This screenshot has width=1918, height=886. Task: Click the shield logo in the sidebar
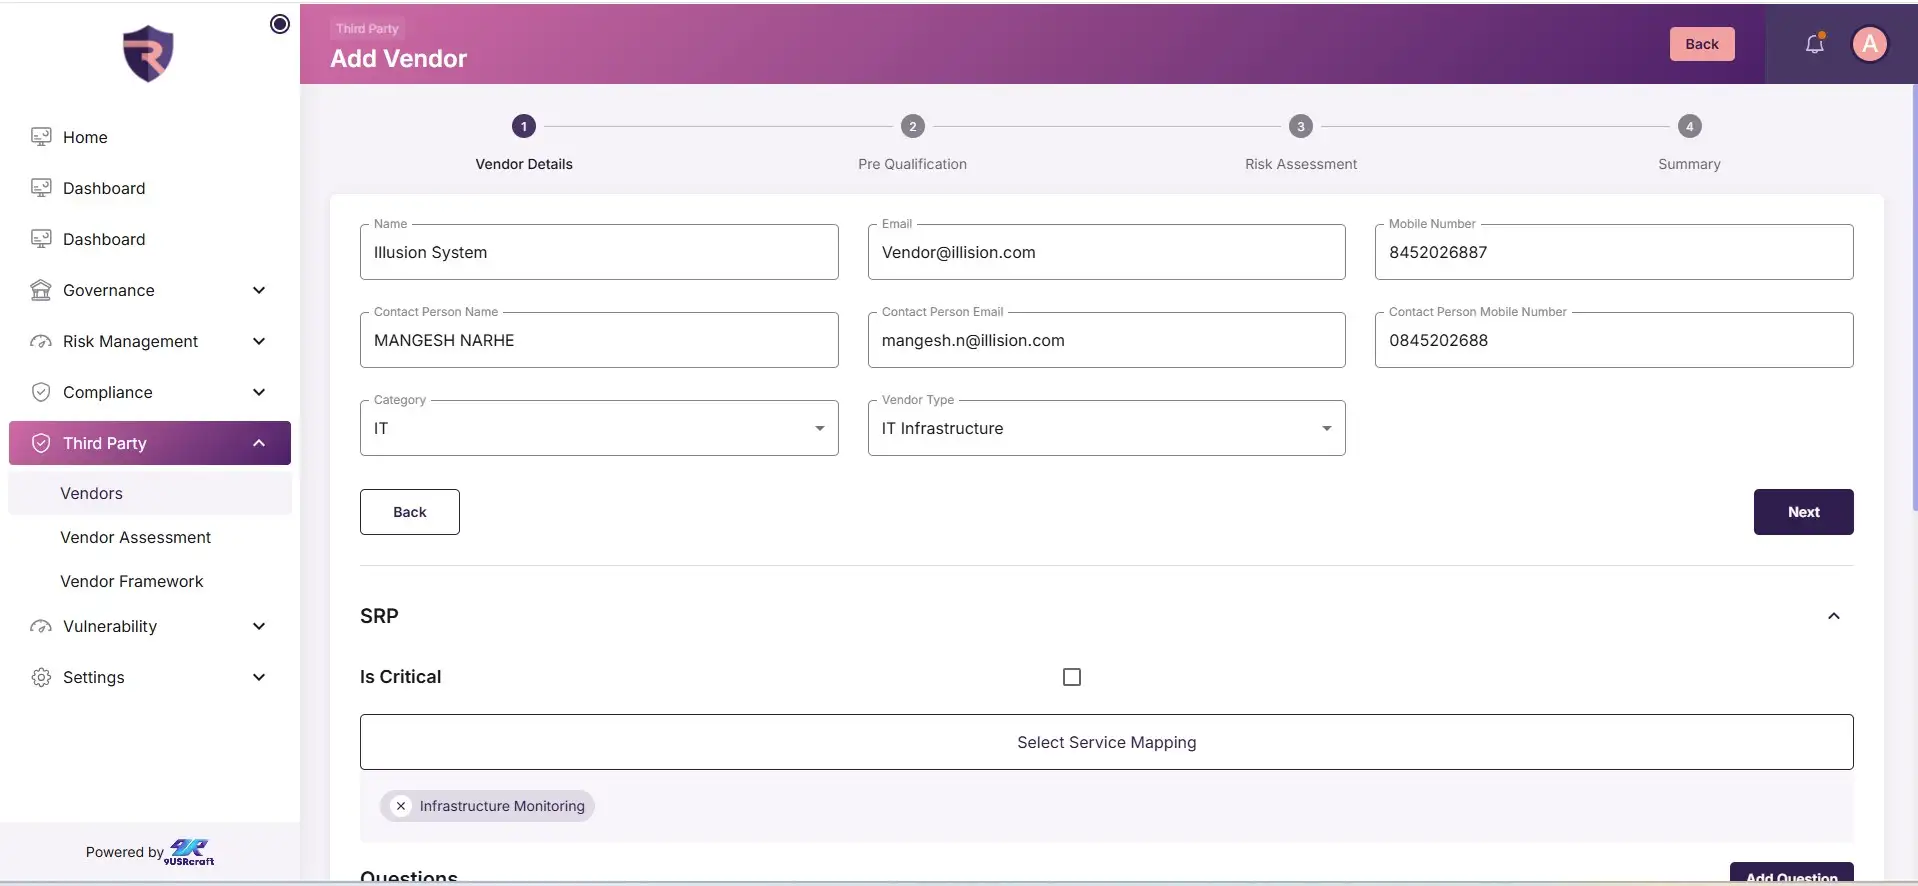pyautogui.click(x=148, y=54)
